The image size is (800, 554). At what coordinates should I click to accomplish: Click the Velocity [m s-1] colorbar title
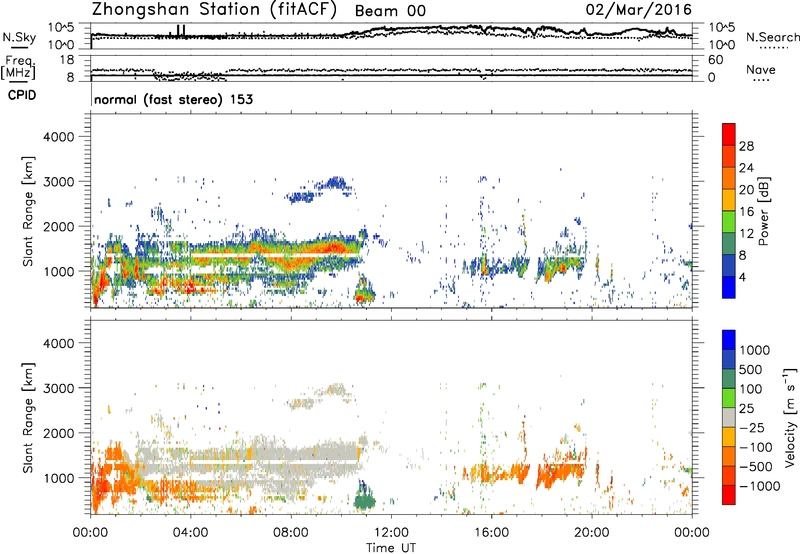point(790,417)
